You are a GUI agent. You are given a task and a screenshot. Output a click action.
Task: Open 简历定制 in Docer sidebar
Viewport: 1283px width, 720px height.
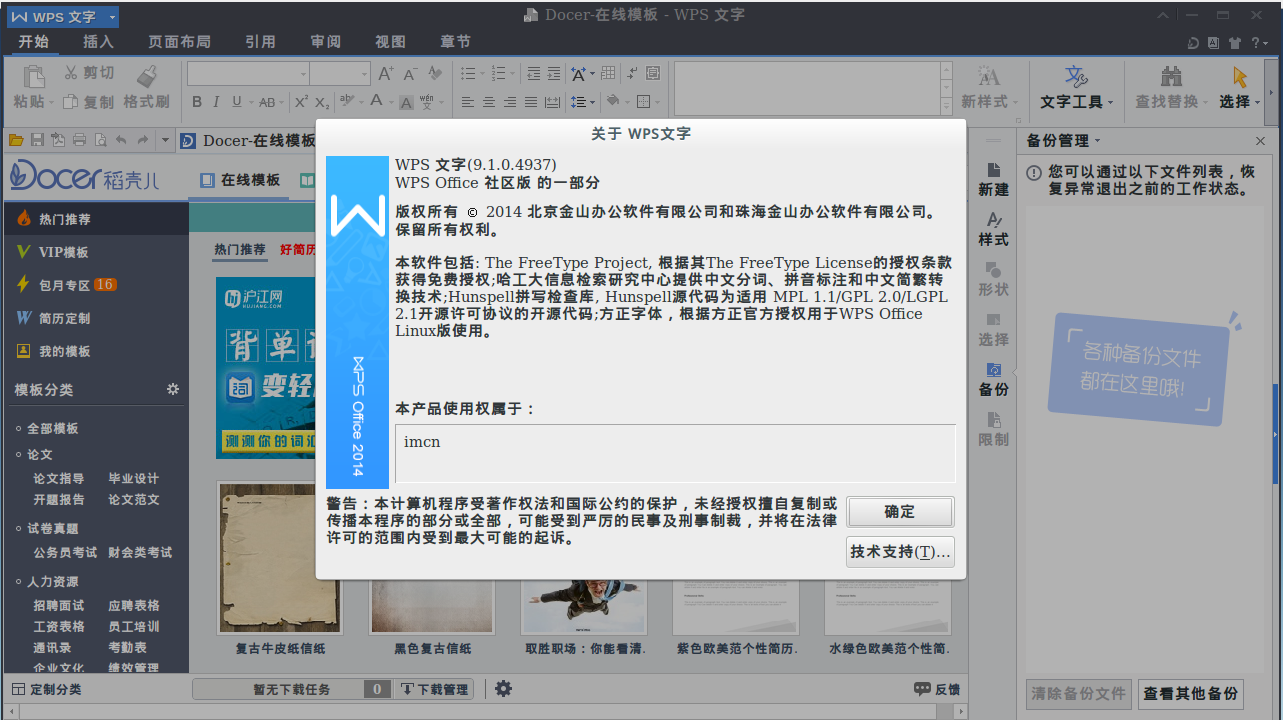pyautogui.click(x=95, y=318)
